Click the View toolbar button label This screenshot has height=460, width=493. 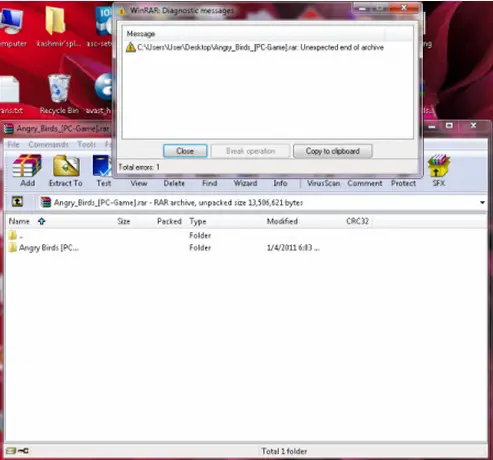coord(139,183)
